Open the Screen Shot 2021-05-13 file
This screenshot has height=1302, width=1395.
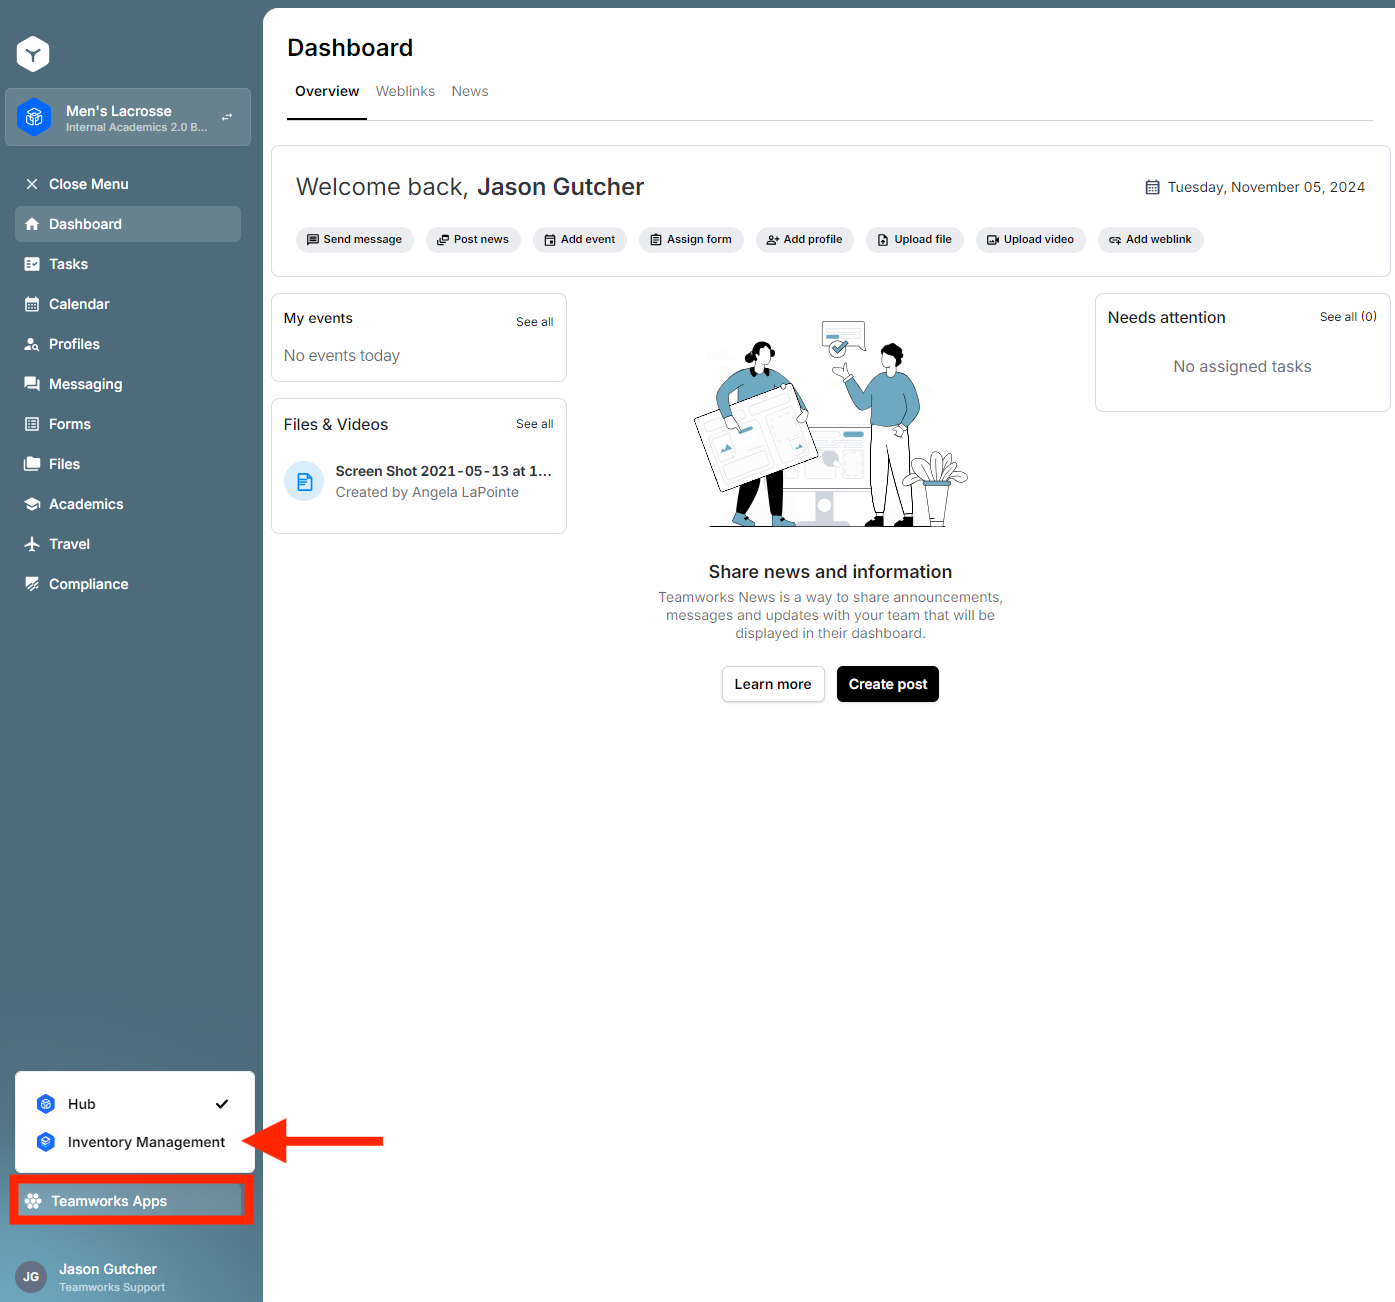(x=443, y=471)
